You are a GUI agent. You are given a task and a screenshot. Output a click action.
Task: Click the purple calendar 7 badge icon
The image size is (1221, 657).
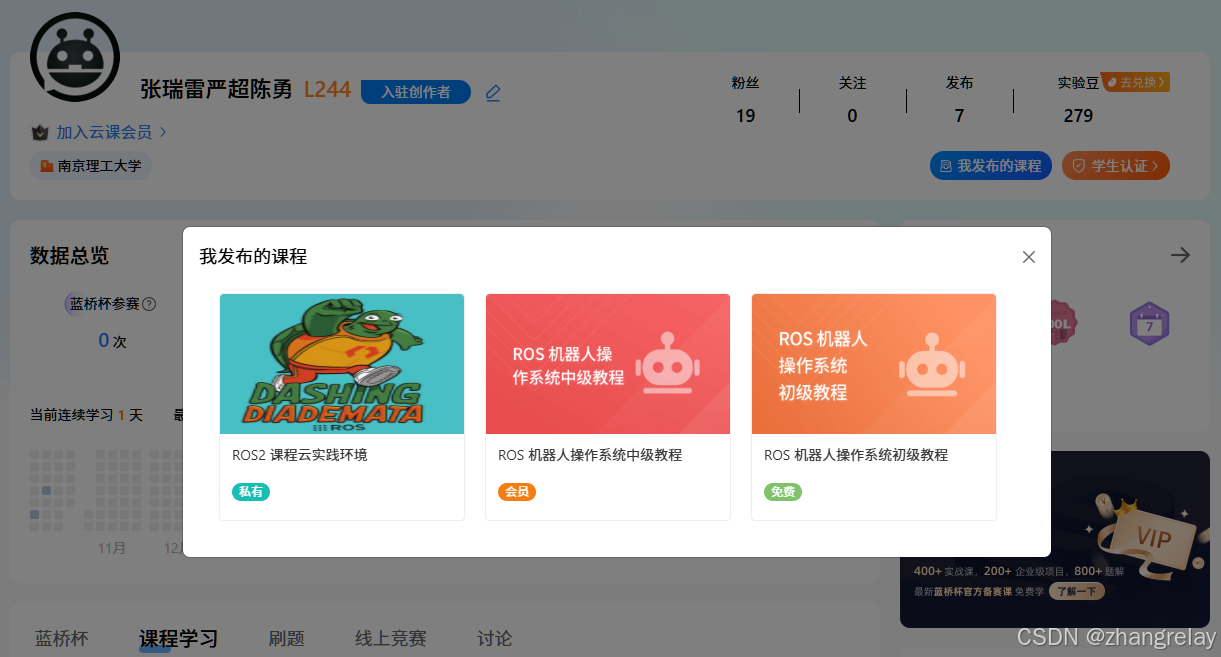click(1149, 323)
